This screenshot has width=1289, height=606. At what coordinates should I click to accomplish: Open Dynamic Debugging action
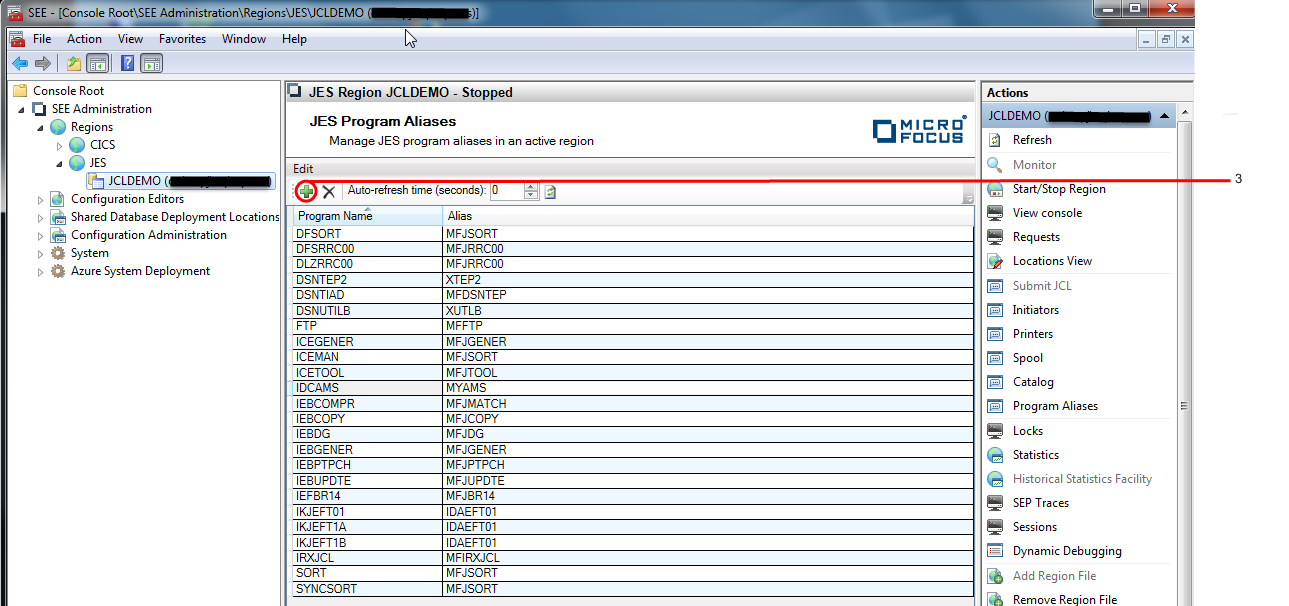1066,551
